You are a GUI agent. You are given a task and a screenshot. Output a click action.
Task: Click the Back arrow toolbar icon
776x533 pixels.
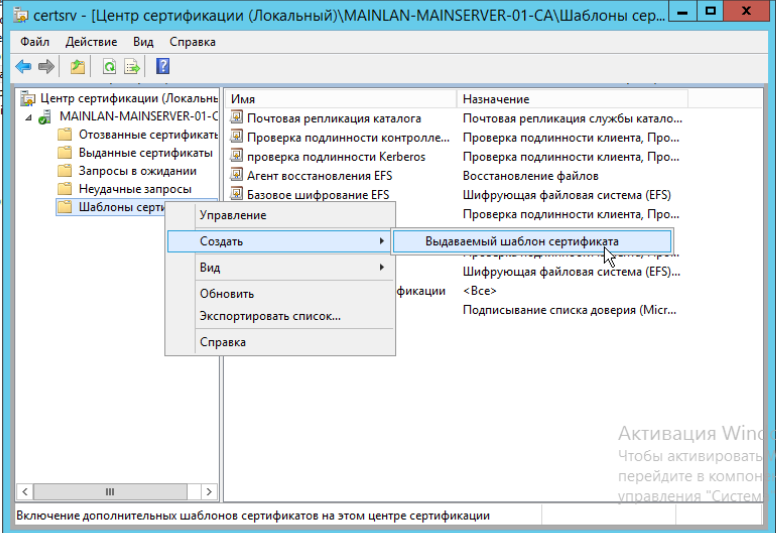point(23,67)
